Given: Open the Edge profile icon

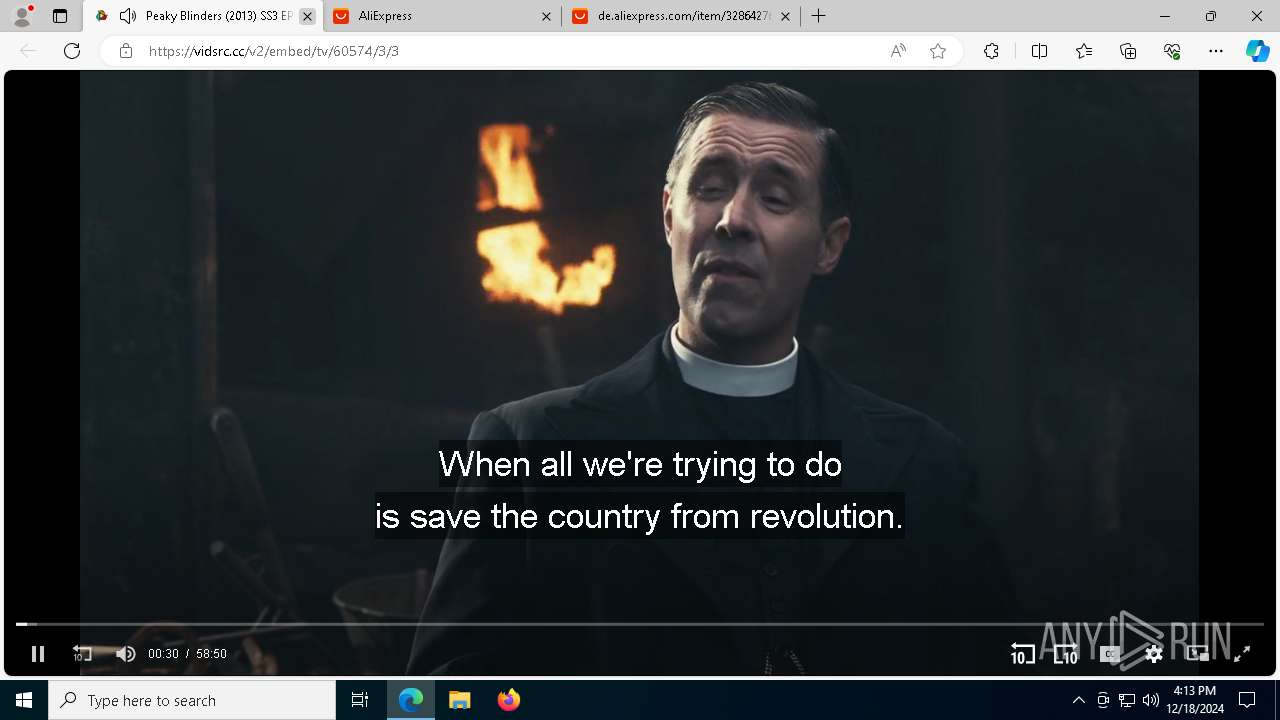Looking at the screenshot, I should click(x=22, y=16).
